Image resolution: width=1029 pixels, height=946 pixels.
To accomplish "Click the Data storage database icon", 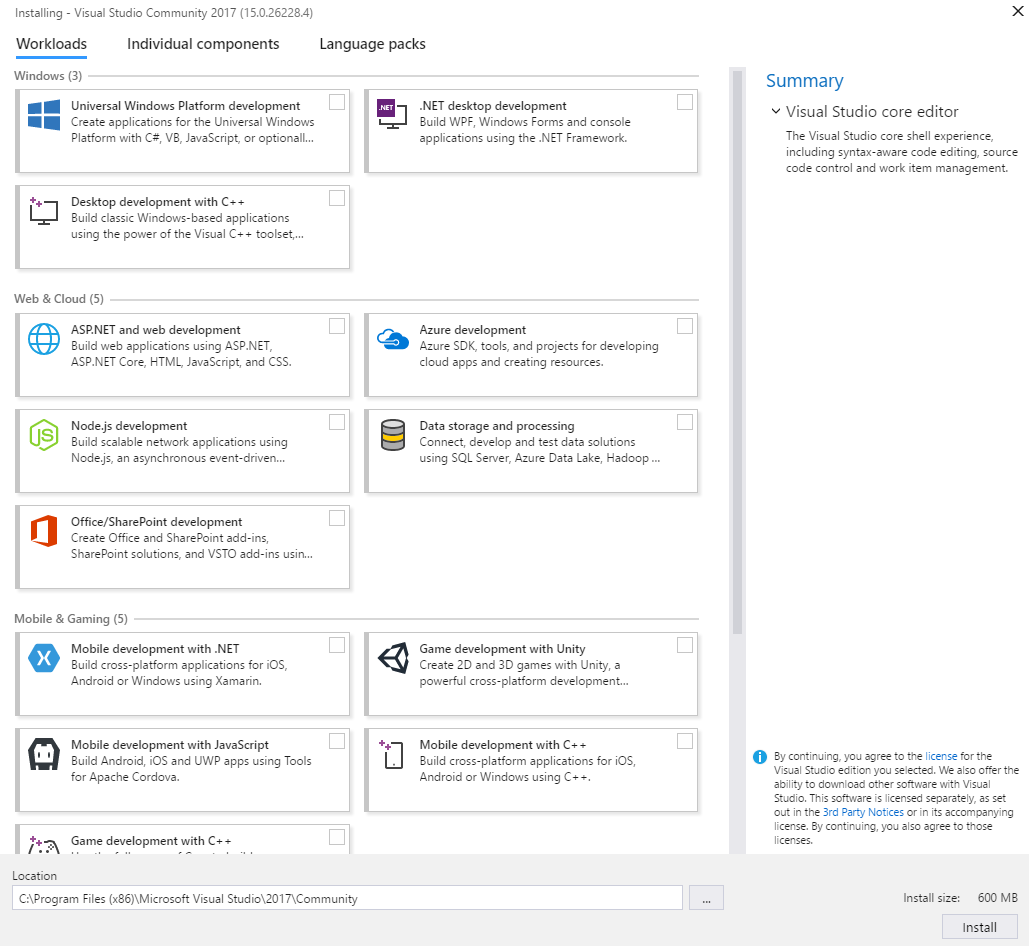I will pos(392,435).
